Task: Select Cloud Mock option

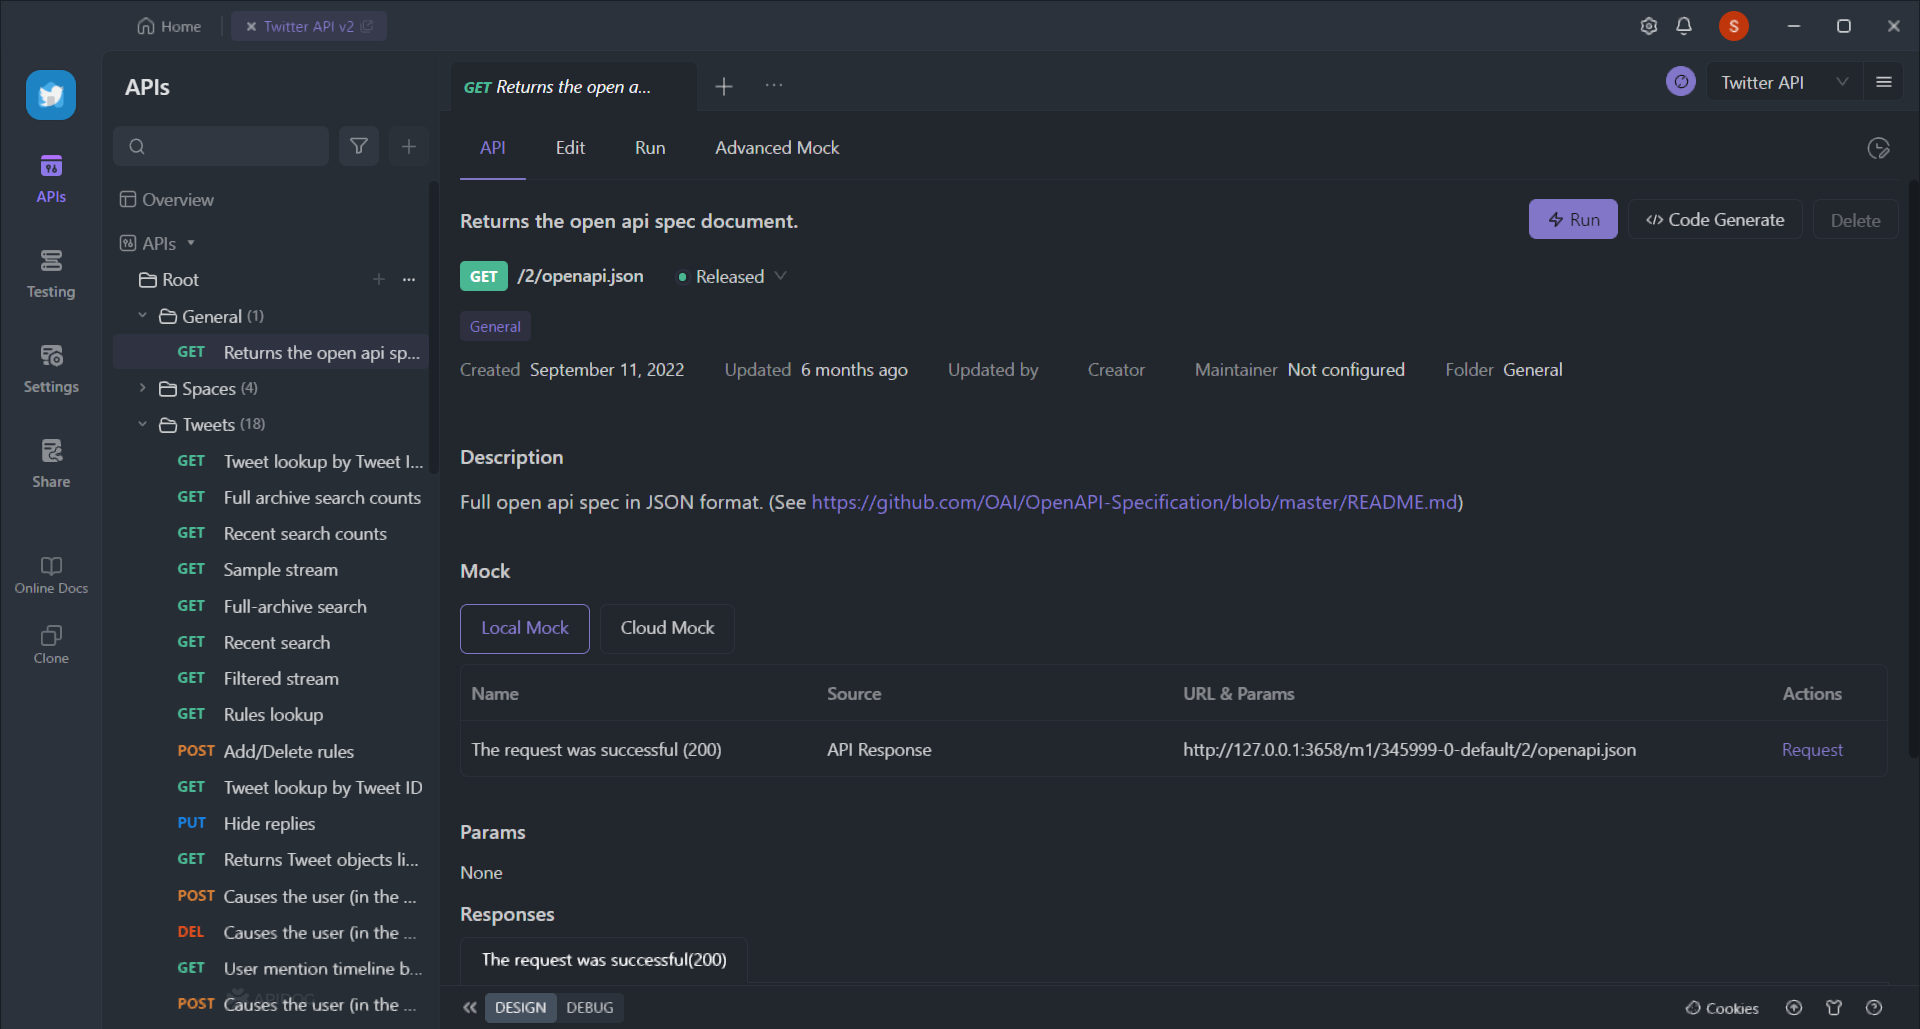Action: 667,628
